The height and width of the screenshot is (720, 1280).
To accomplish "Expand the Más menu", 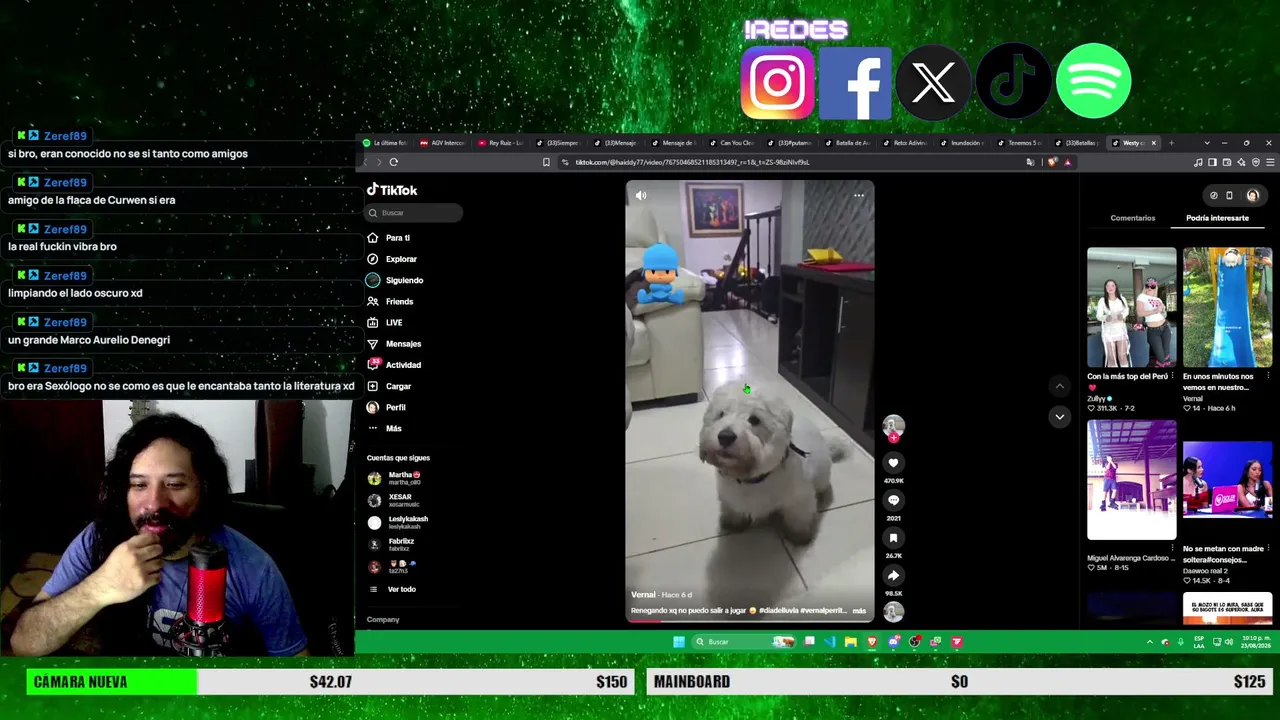I will (384, 428).
